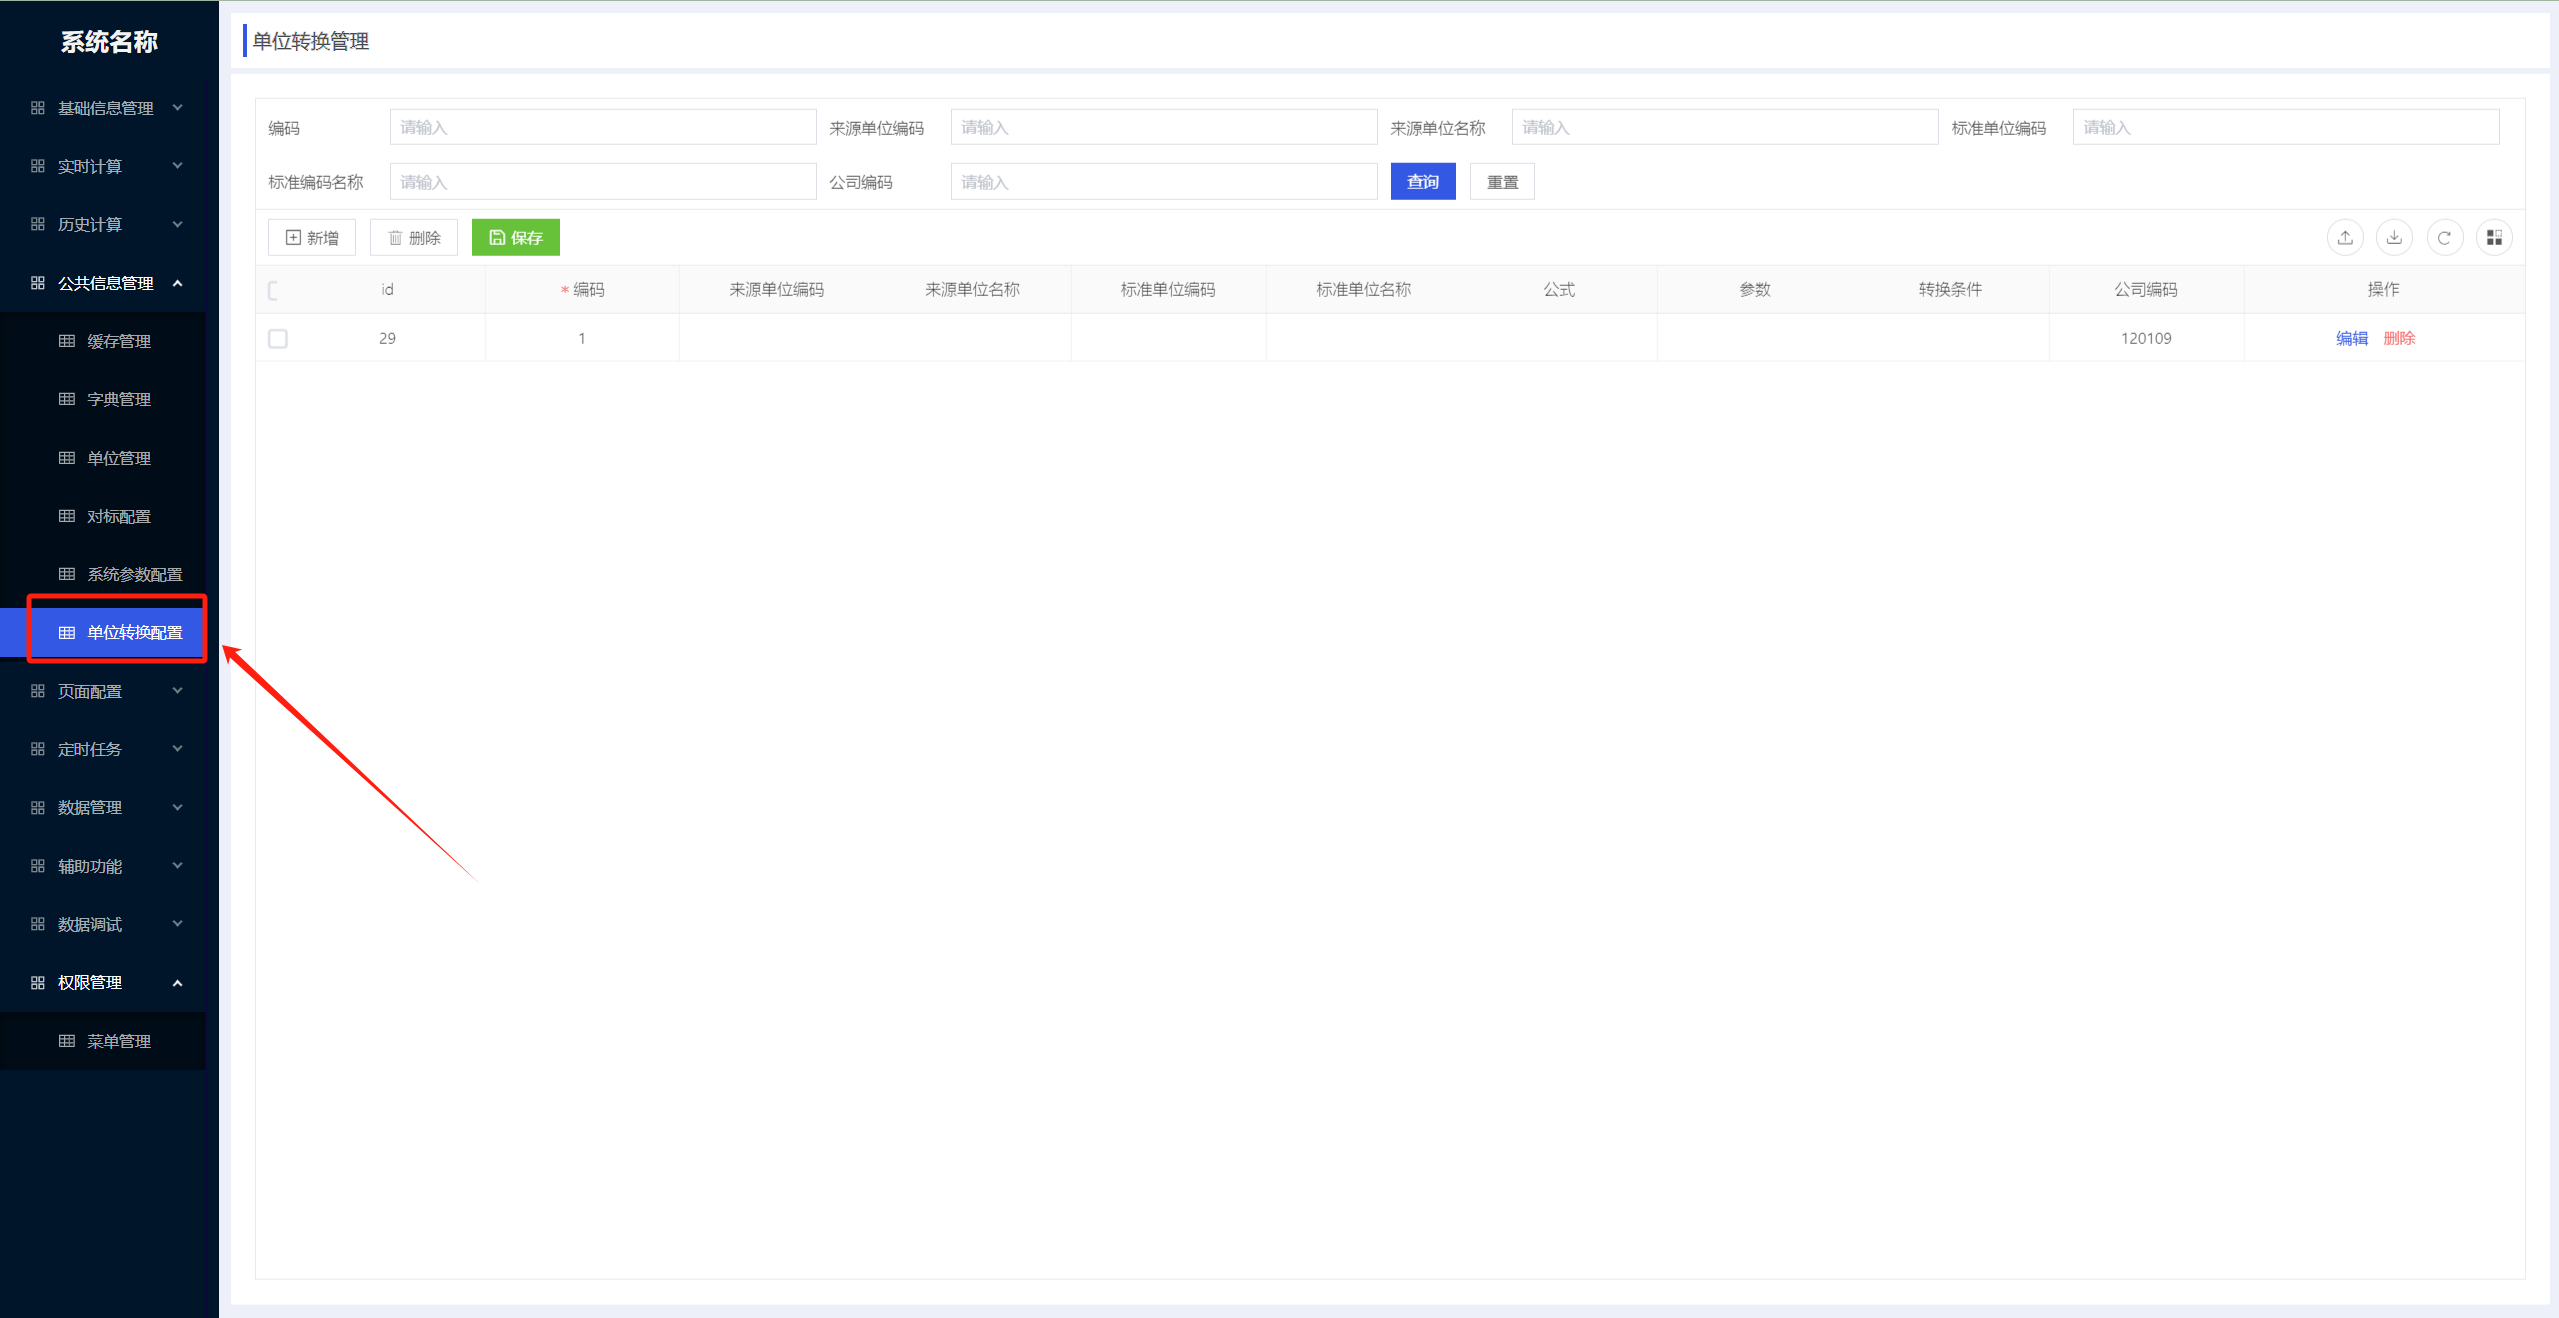Click the 新增 button
Viewport: 2559px width, 1318px height.
click(312, 238)
